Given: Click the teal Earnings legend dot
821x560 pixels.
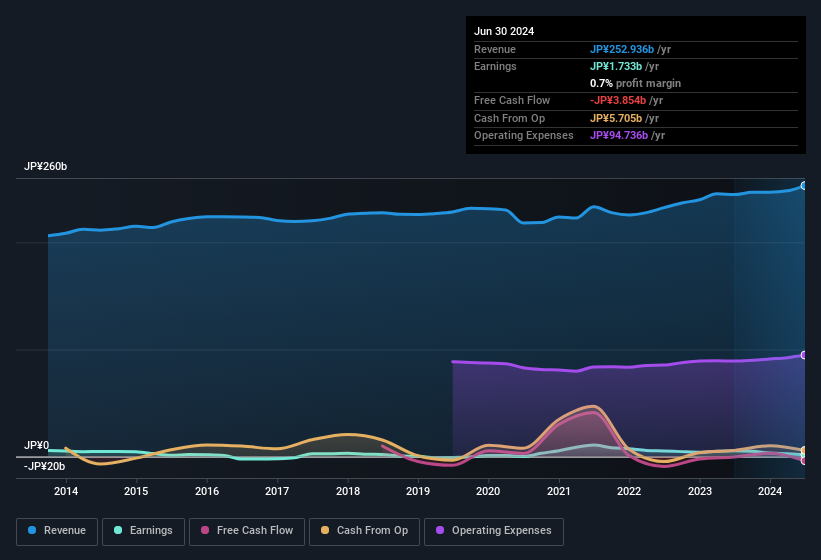Looking at the screenshot, I should click(x=118, y=531).
